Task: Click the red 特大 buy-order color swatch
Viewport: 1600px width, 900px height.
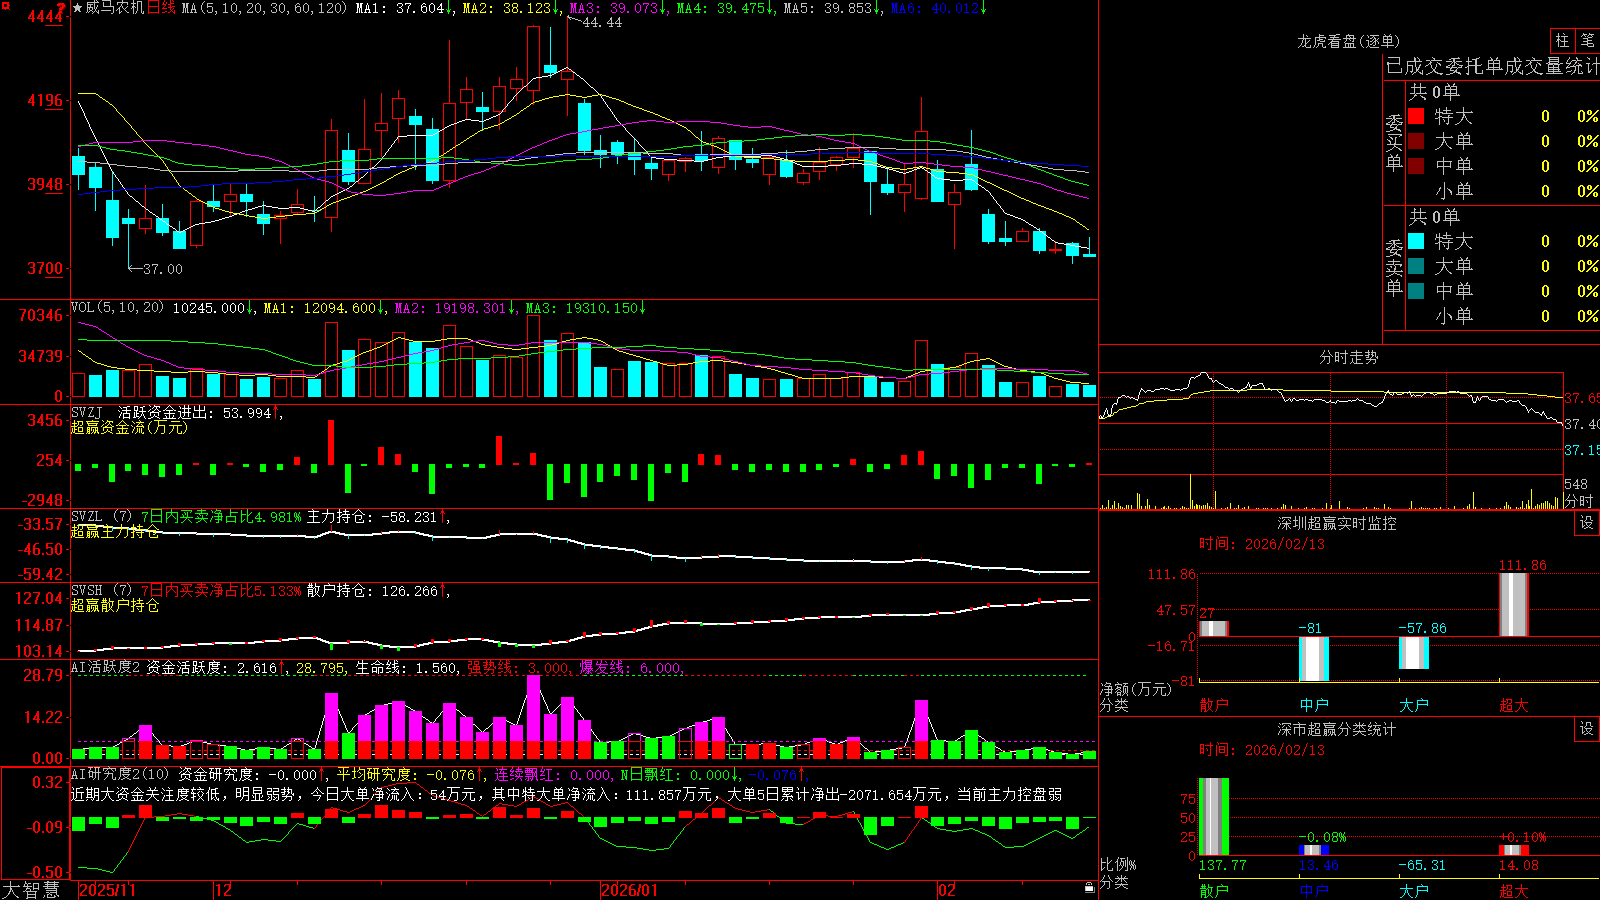Action: [1416, 116]
